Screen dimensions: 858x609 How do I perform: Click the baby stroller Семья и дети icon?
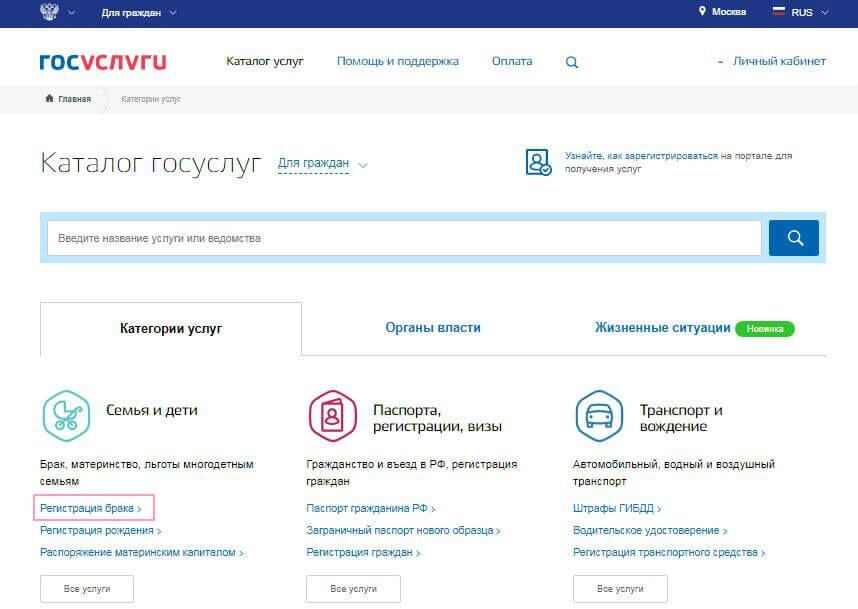pyautogui.click(x=66, y=416)
